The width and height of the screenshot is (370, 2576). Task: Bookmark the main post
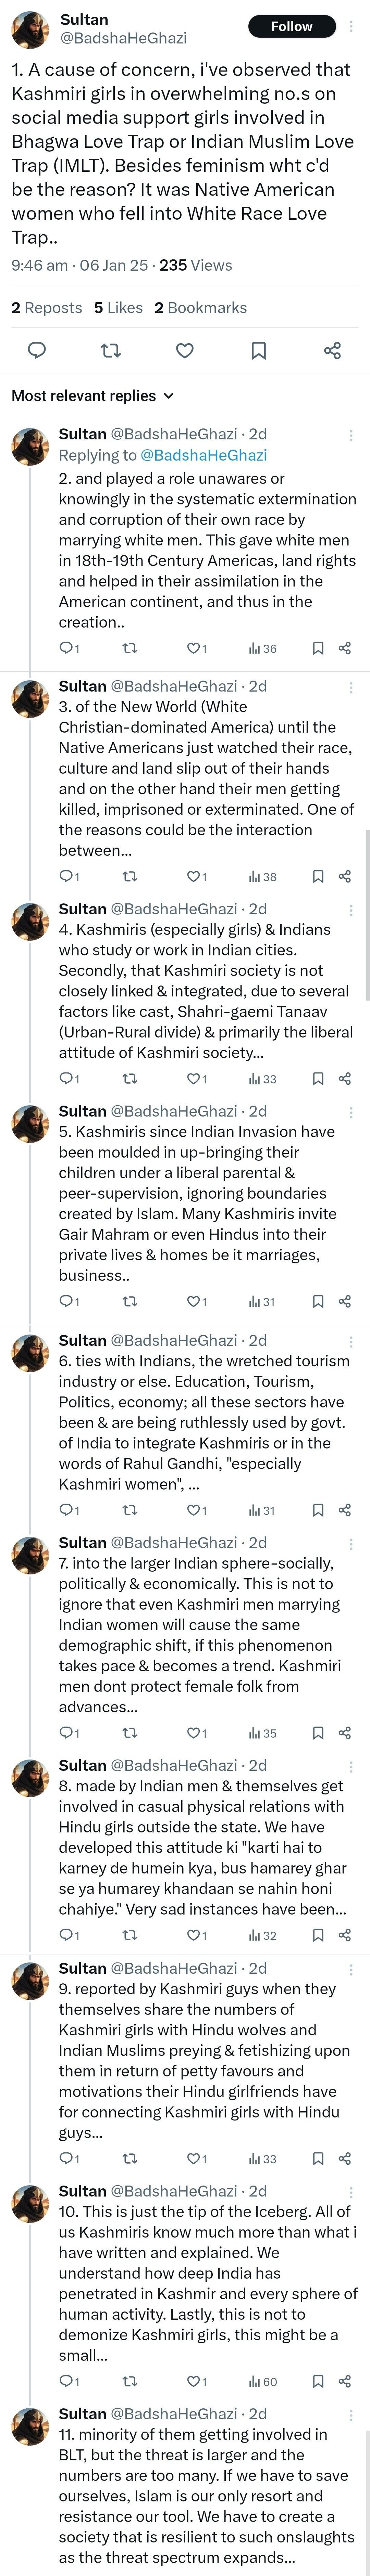(x=258, y=350)
